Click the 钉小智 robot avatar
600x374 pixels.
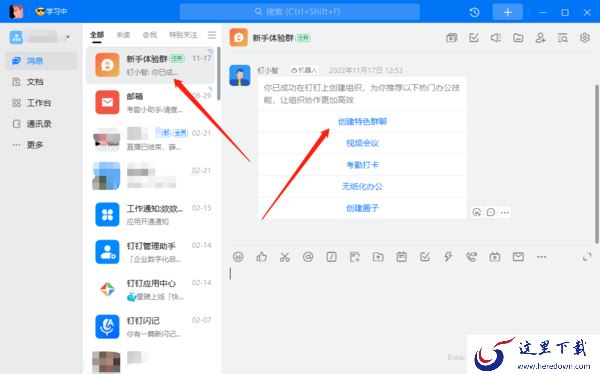[x=240, y=75]
